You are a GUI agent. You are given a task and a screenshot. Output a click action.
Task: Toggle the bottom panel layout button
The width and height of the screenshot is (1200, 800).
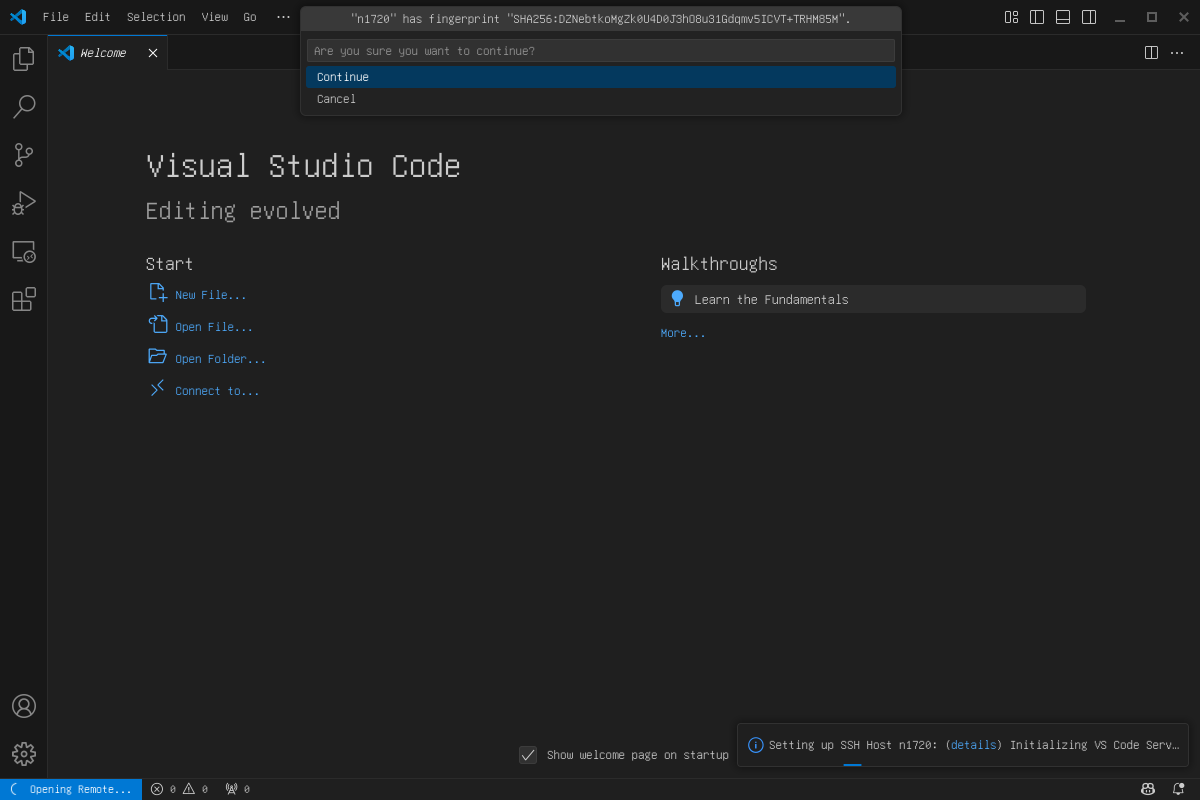1063,17
